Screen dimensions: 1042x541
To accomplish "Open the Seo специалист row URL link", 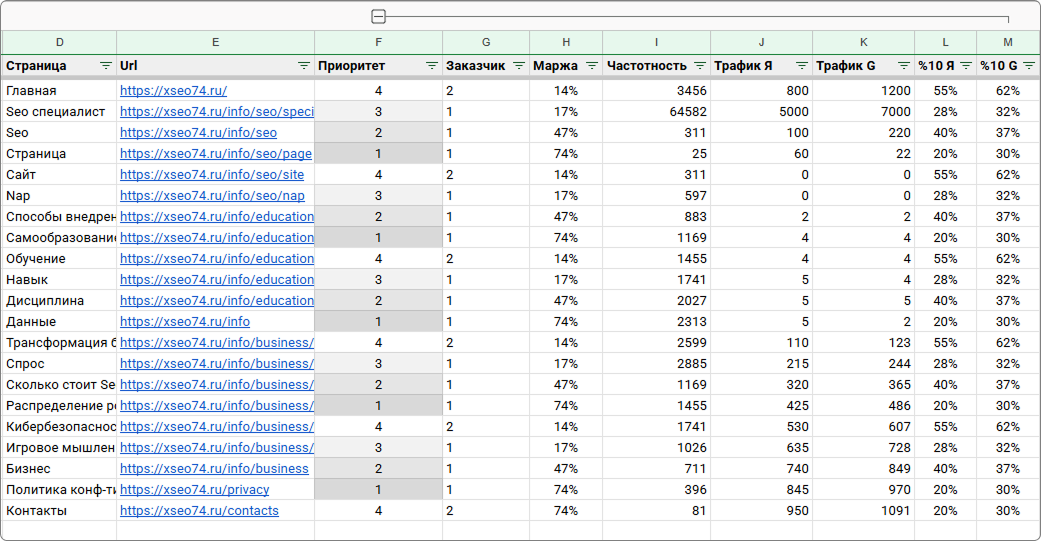I will 217,112.
